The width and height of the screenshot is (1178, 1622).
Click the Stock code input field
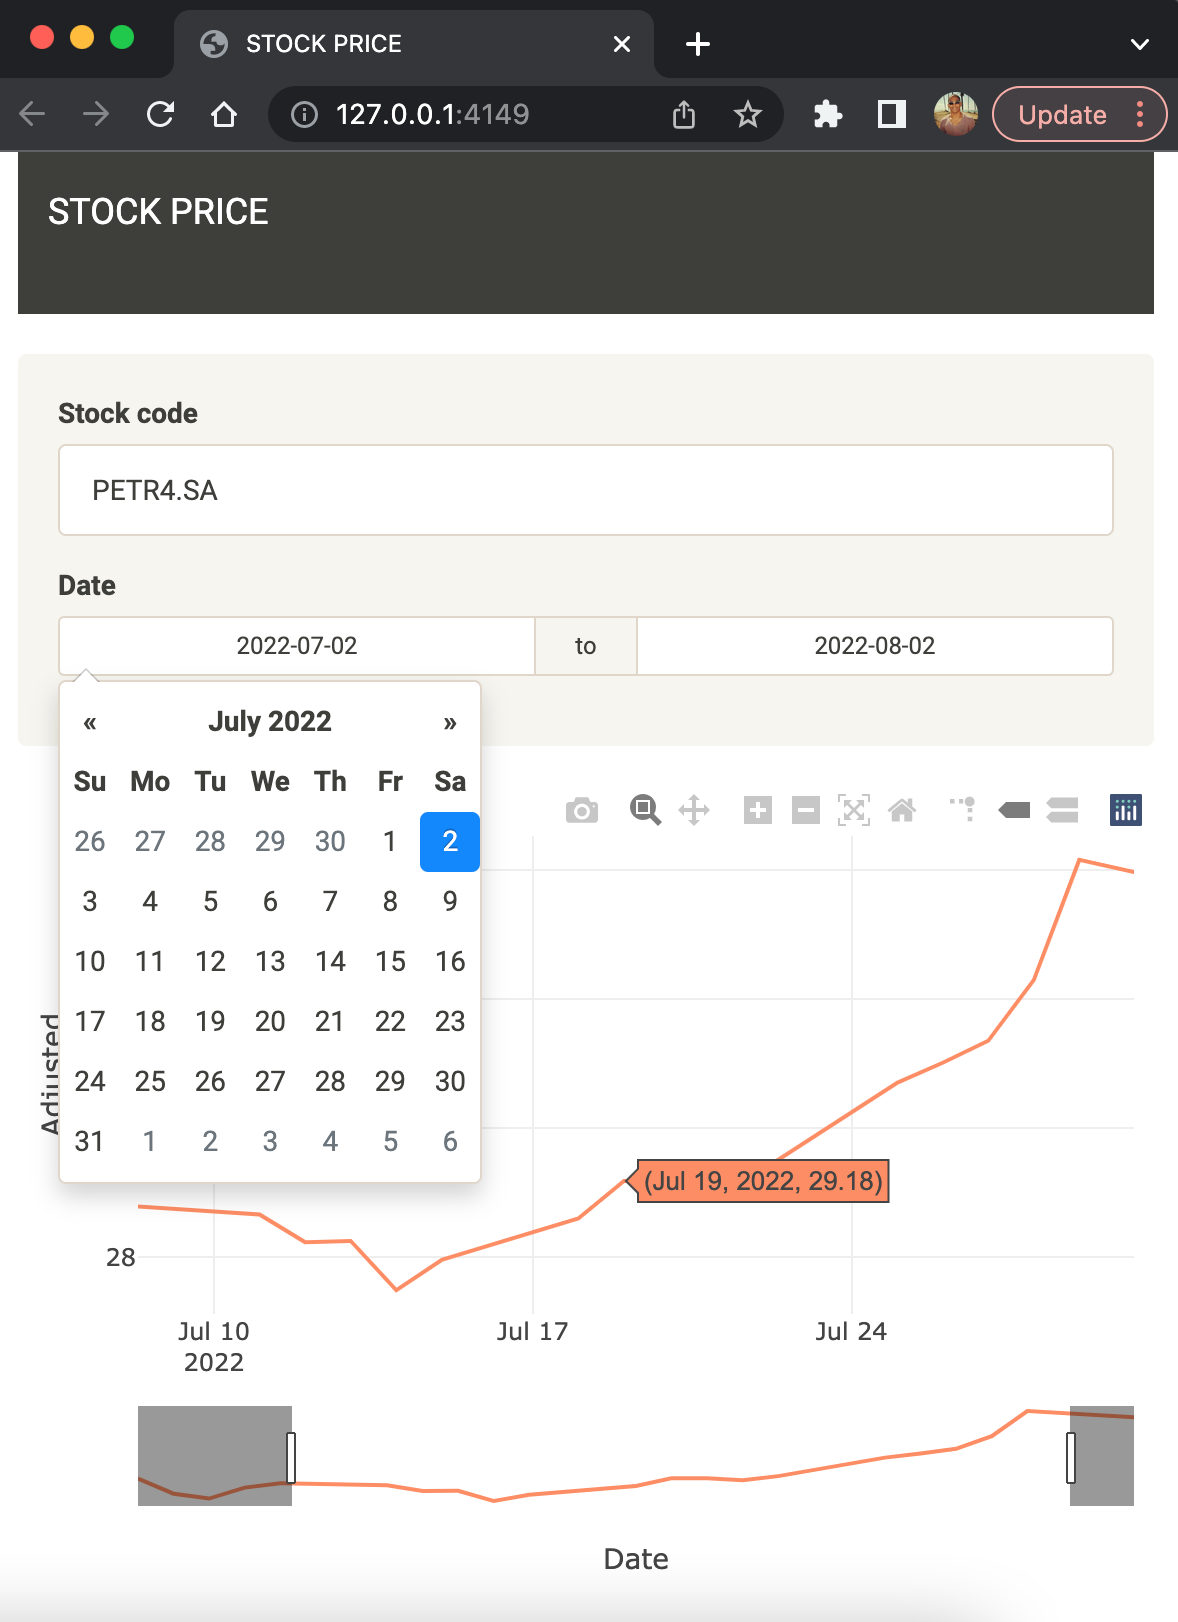(x=585, y=490)
